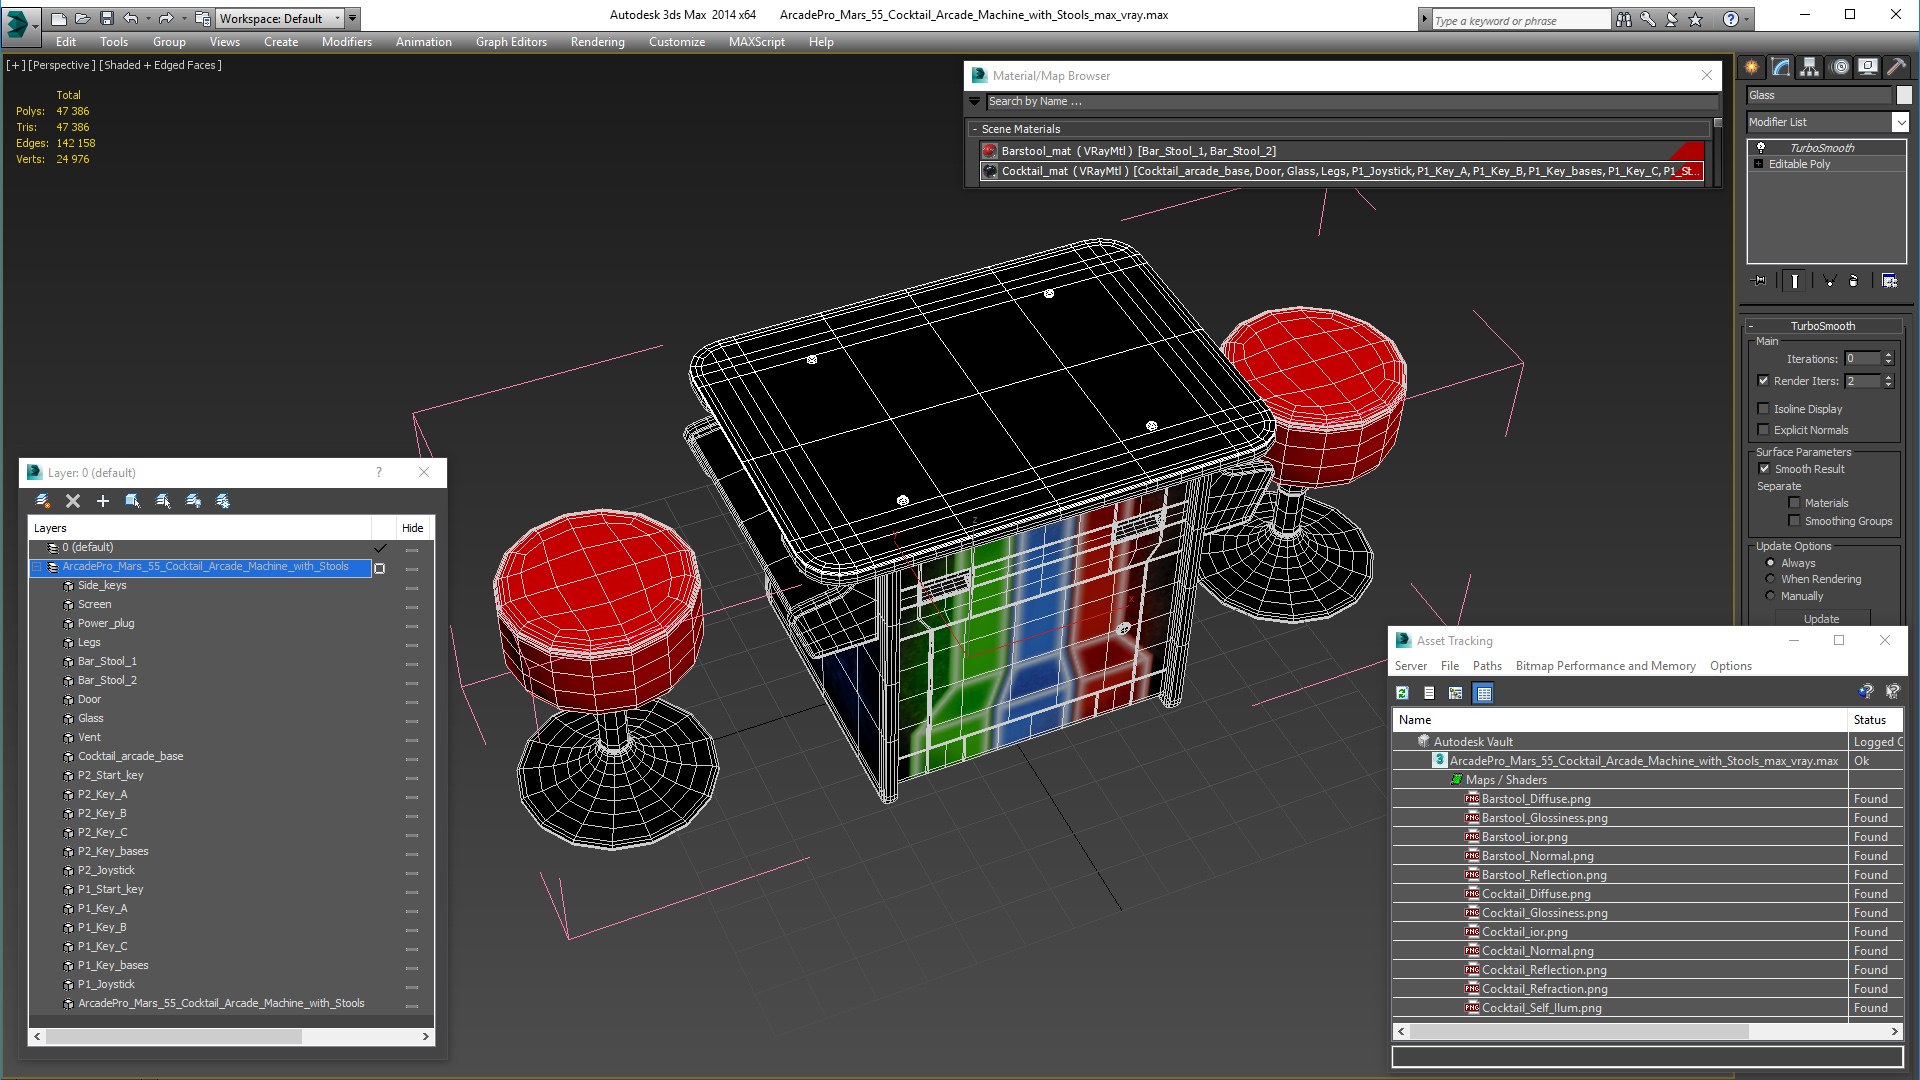Open the Graph Editors menu
The image size is (1920, 1080).
click(x=511, y=42)
